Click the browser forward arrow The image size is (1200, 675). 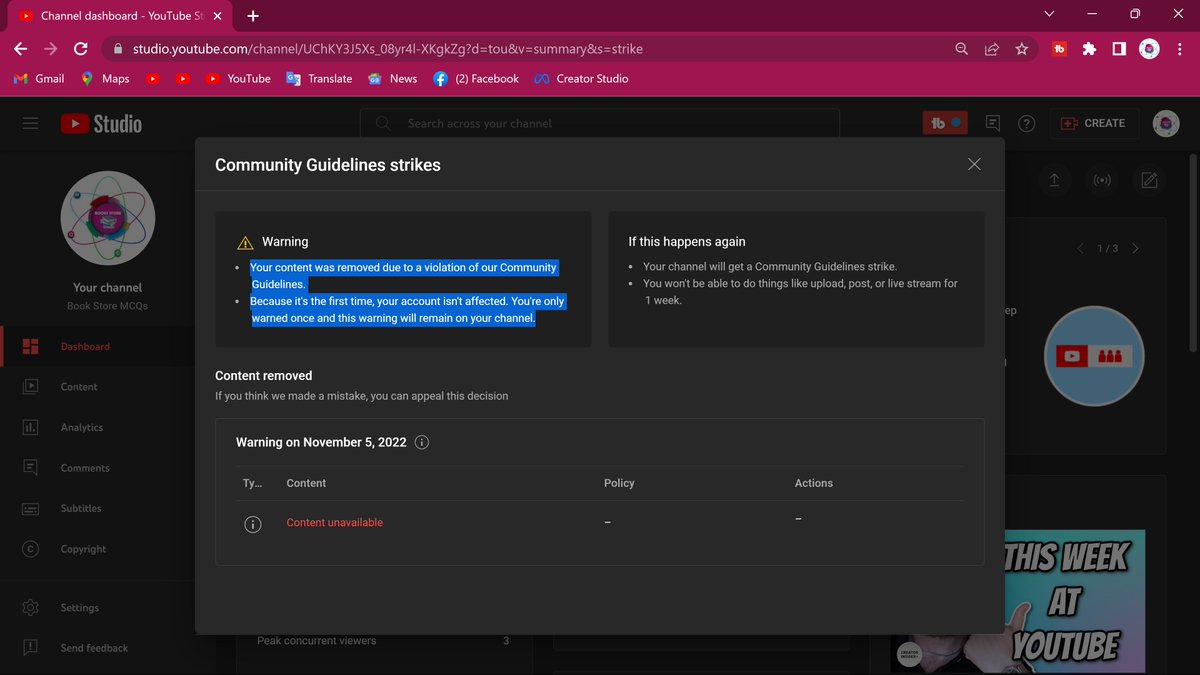[51, 48]
